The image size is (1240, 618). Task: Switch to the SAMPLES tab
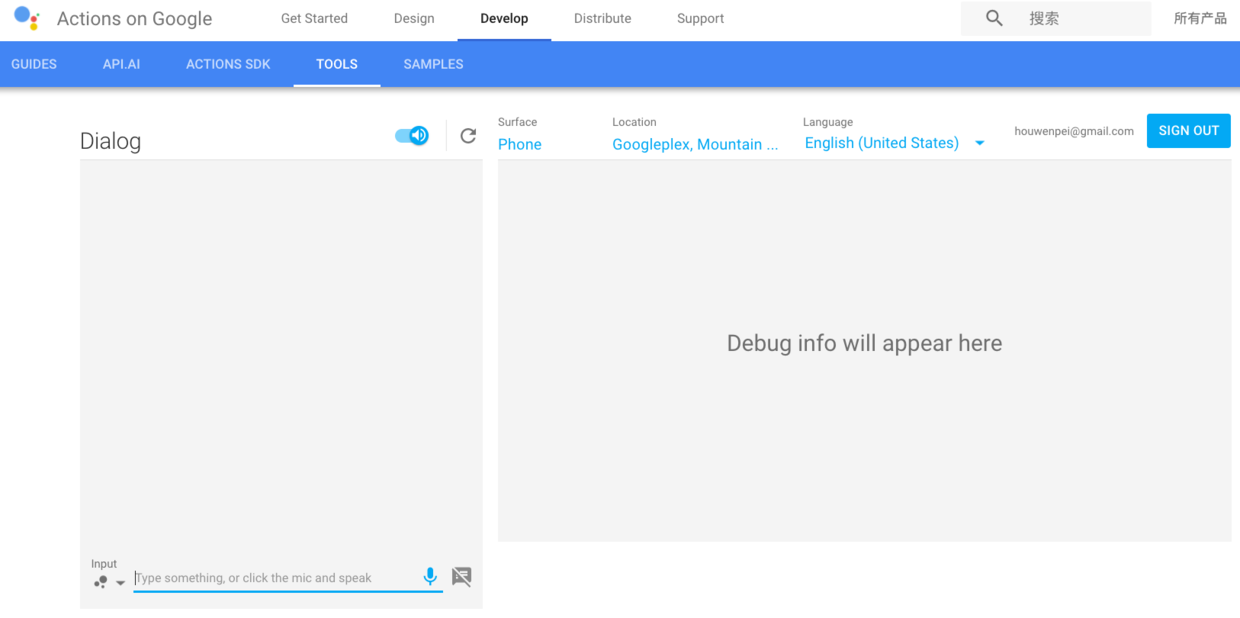(433, 64)
